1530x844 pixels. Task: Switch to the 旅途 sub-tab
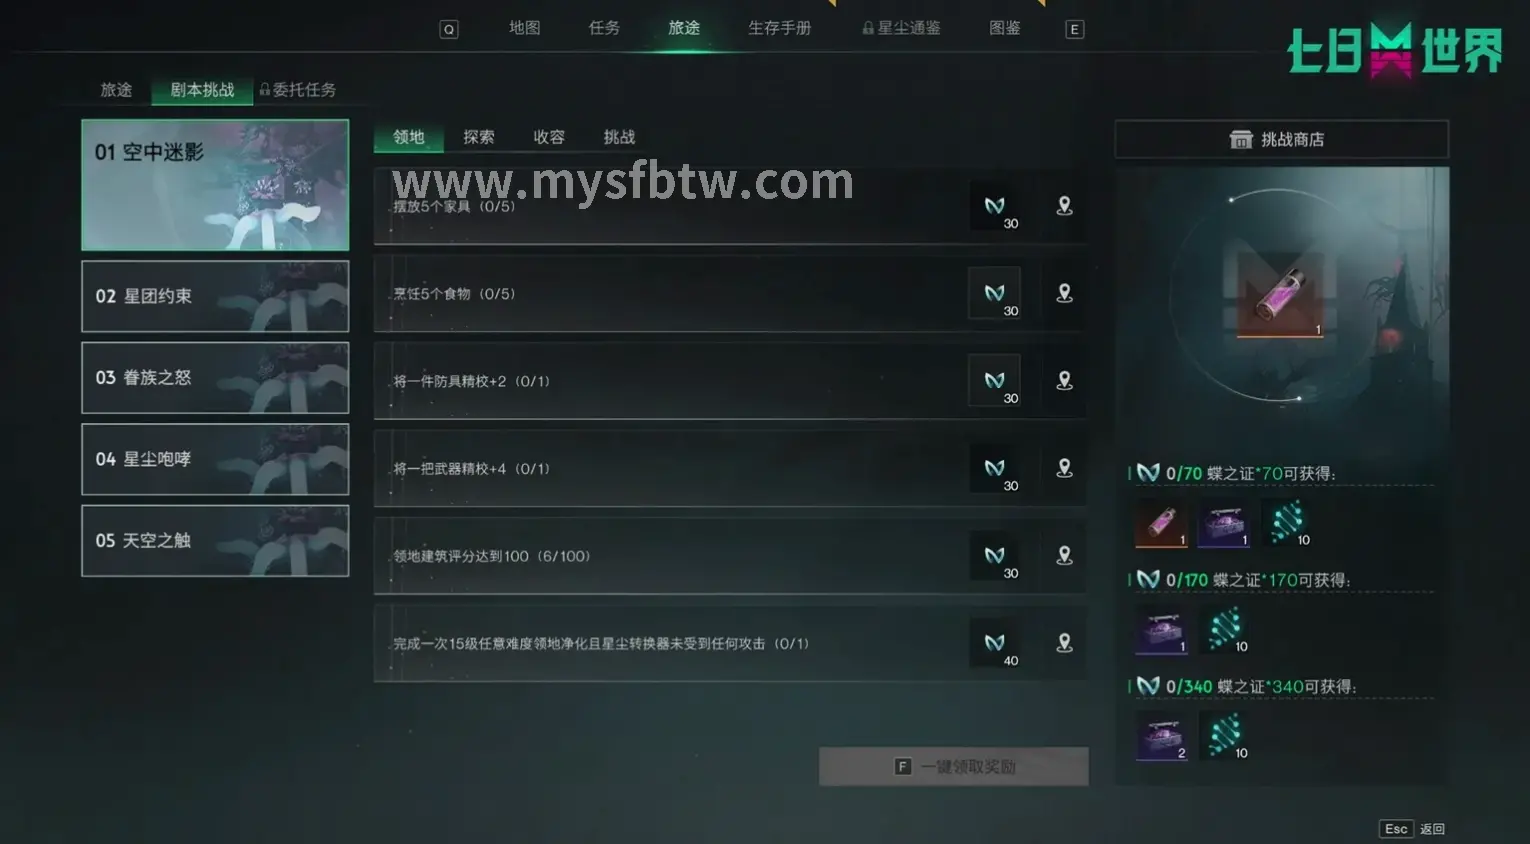[116, 90]
